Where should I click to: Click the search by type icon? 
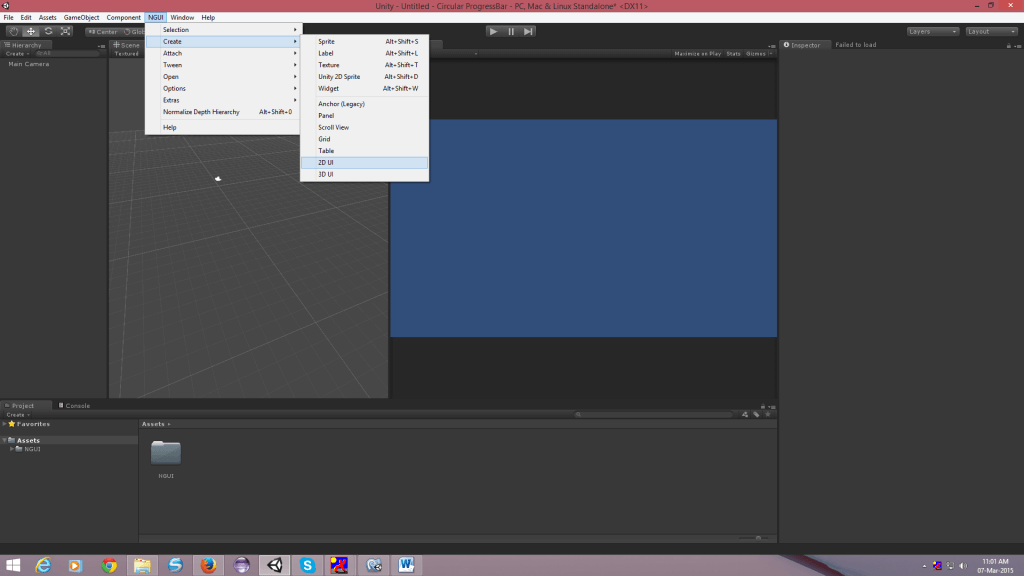(744, 415)
